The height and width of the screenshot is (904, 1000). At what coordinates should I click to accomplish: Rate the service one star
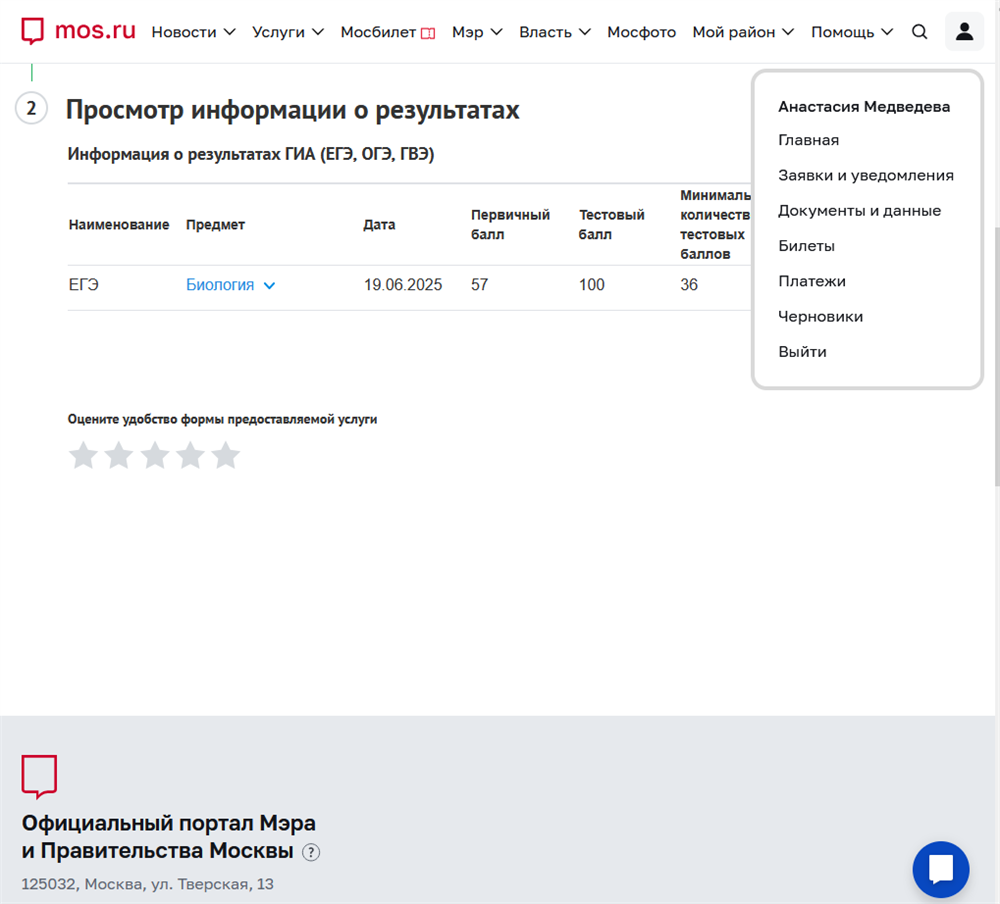83,456
